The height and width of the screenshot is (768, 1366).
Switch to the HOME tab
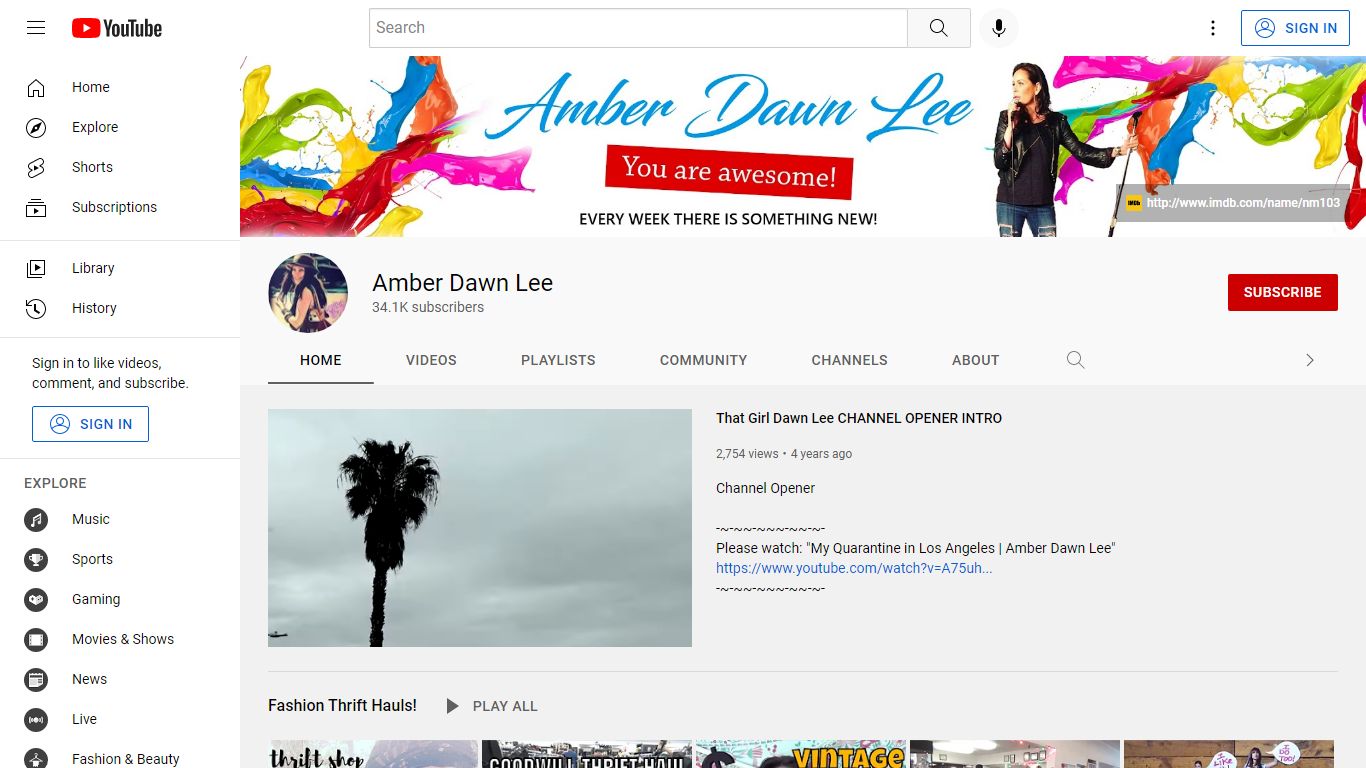click(x=321, y=360)
